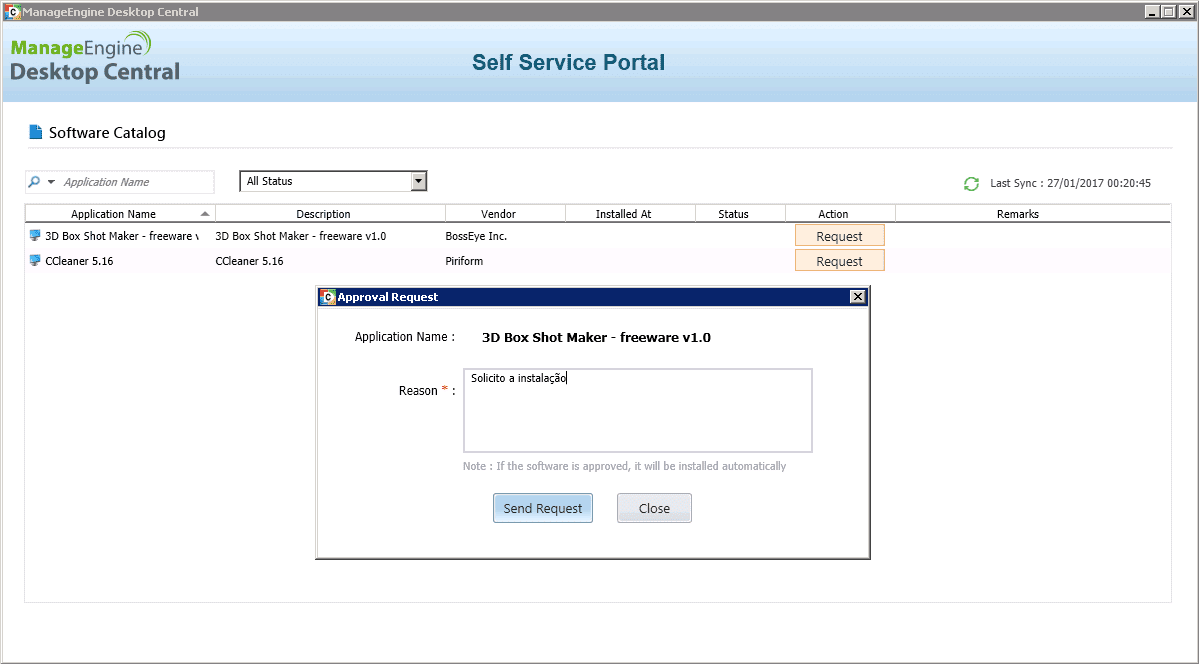Click the green refresh sync icon
This screenshot has width=1199, height=664.
tap(971, 184)
